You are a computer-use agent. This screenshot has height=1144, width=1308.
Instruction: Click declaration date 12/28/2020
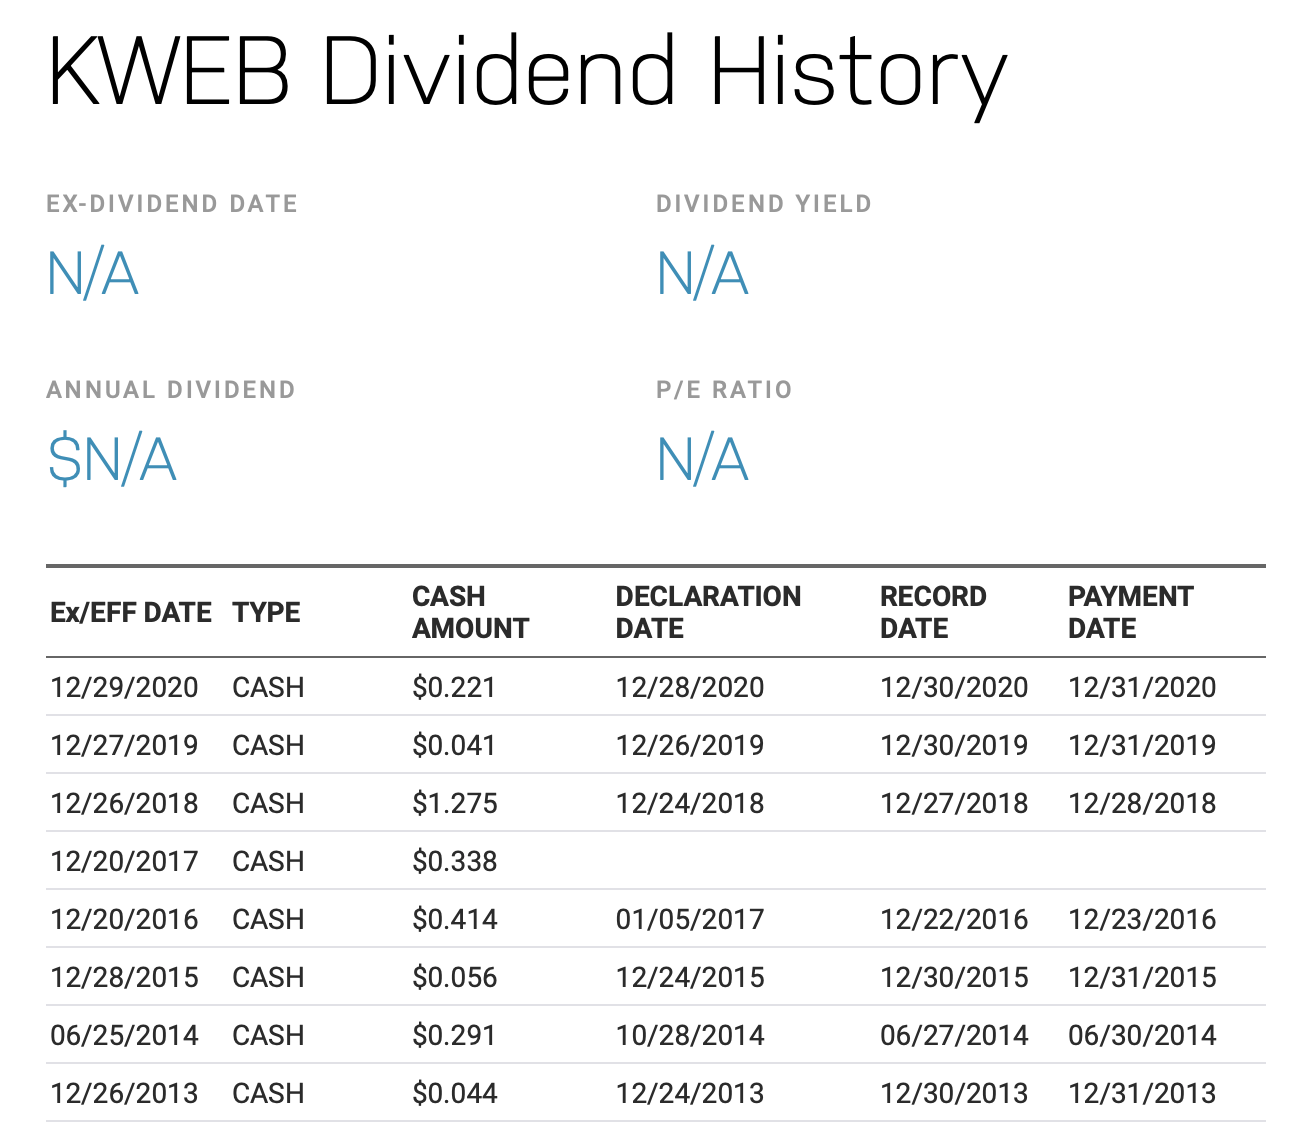pos(690,688)
